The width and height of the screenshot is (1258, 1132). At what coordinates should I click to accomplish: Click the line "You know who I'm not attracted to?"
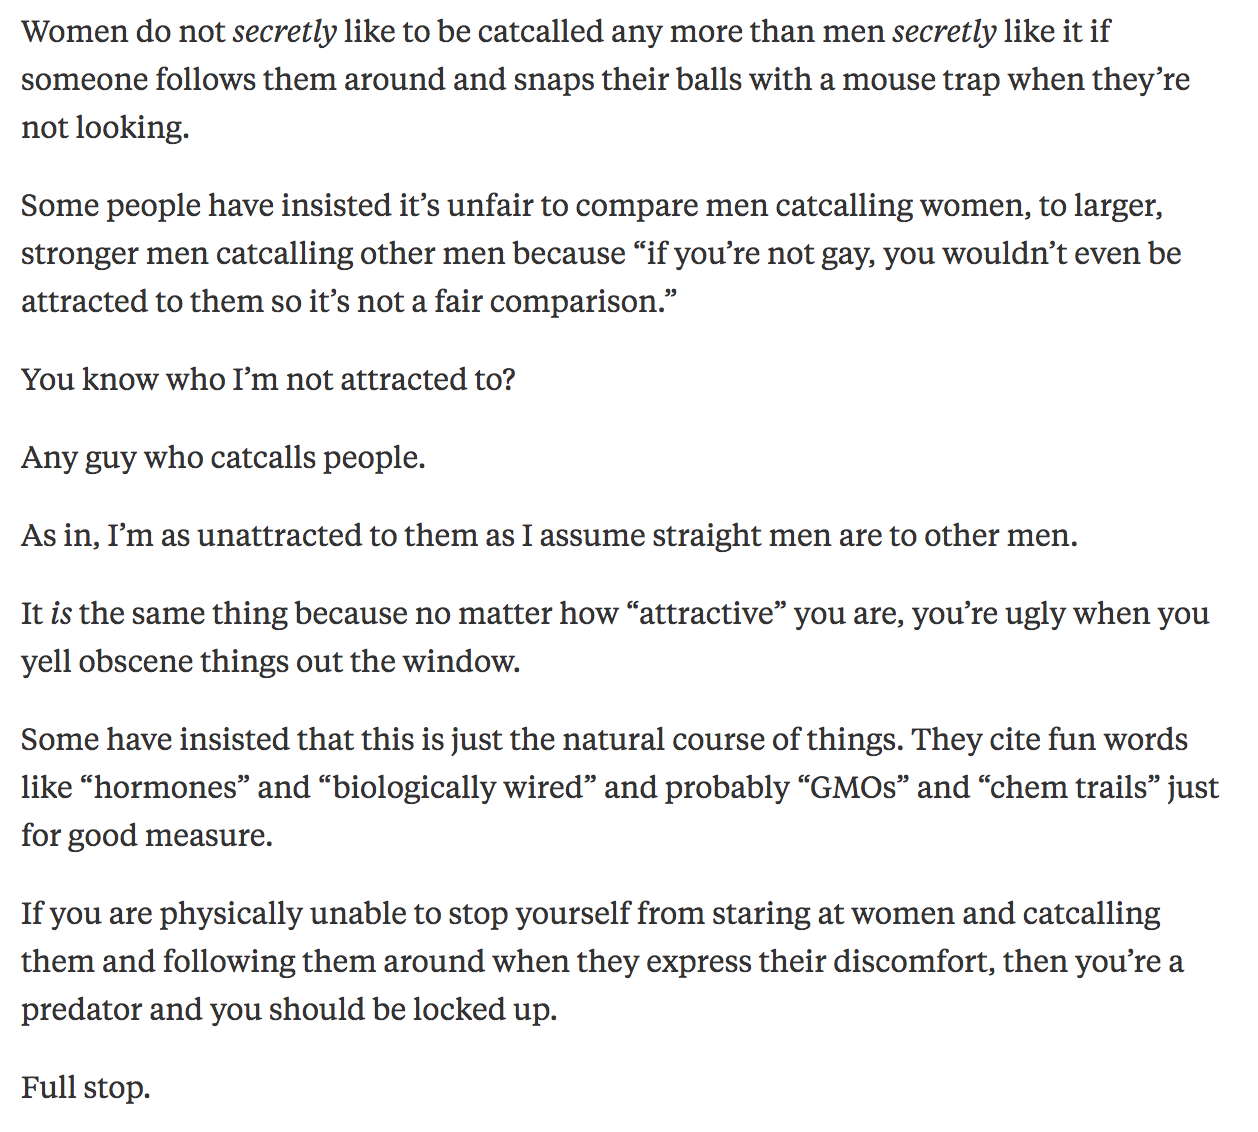coord(268,380)
